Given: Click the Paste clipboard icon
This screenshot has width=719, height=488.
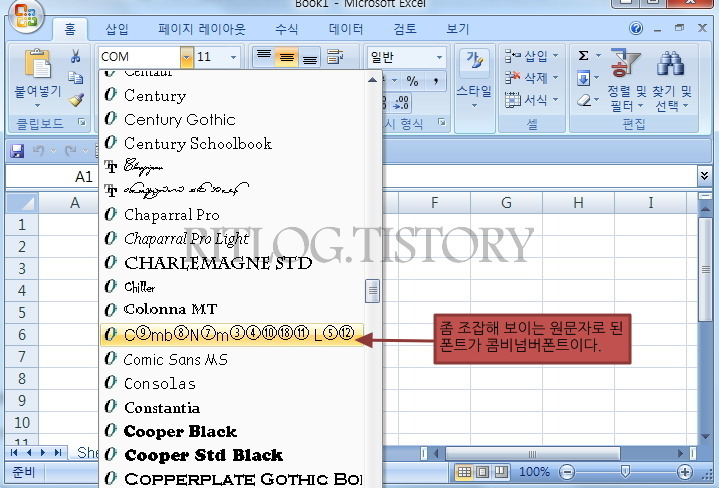Looking at the screenshot, I should [x=38, y=63].
